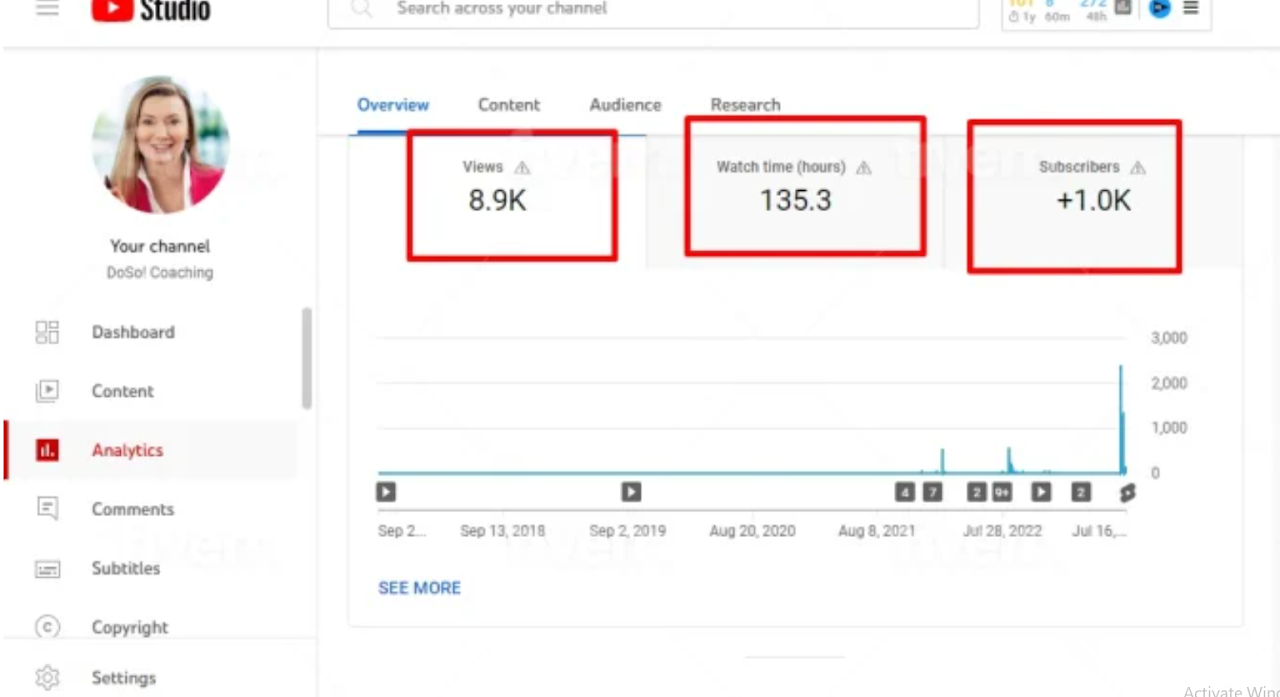Image resolution: width=1280 pixels, height=697 pixels.
Task: Click the 'Search across your channel' field
Action: 652,10
